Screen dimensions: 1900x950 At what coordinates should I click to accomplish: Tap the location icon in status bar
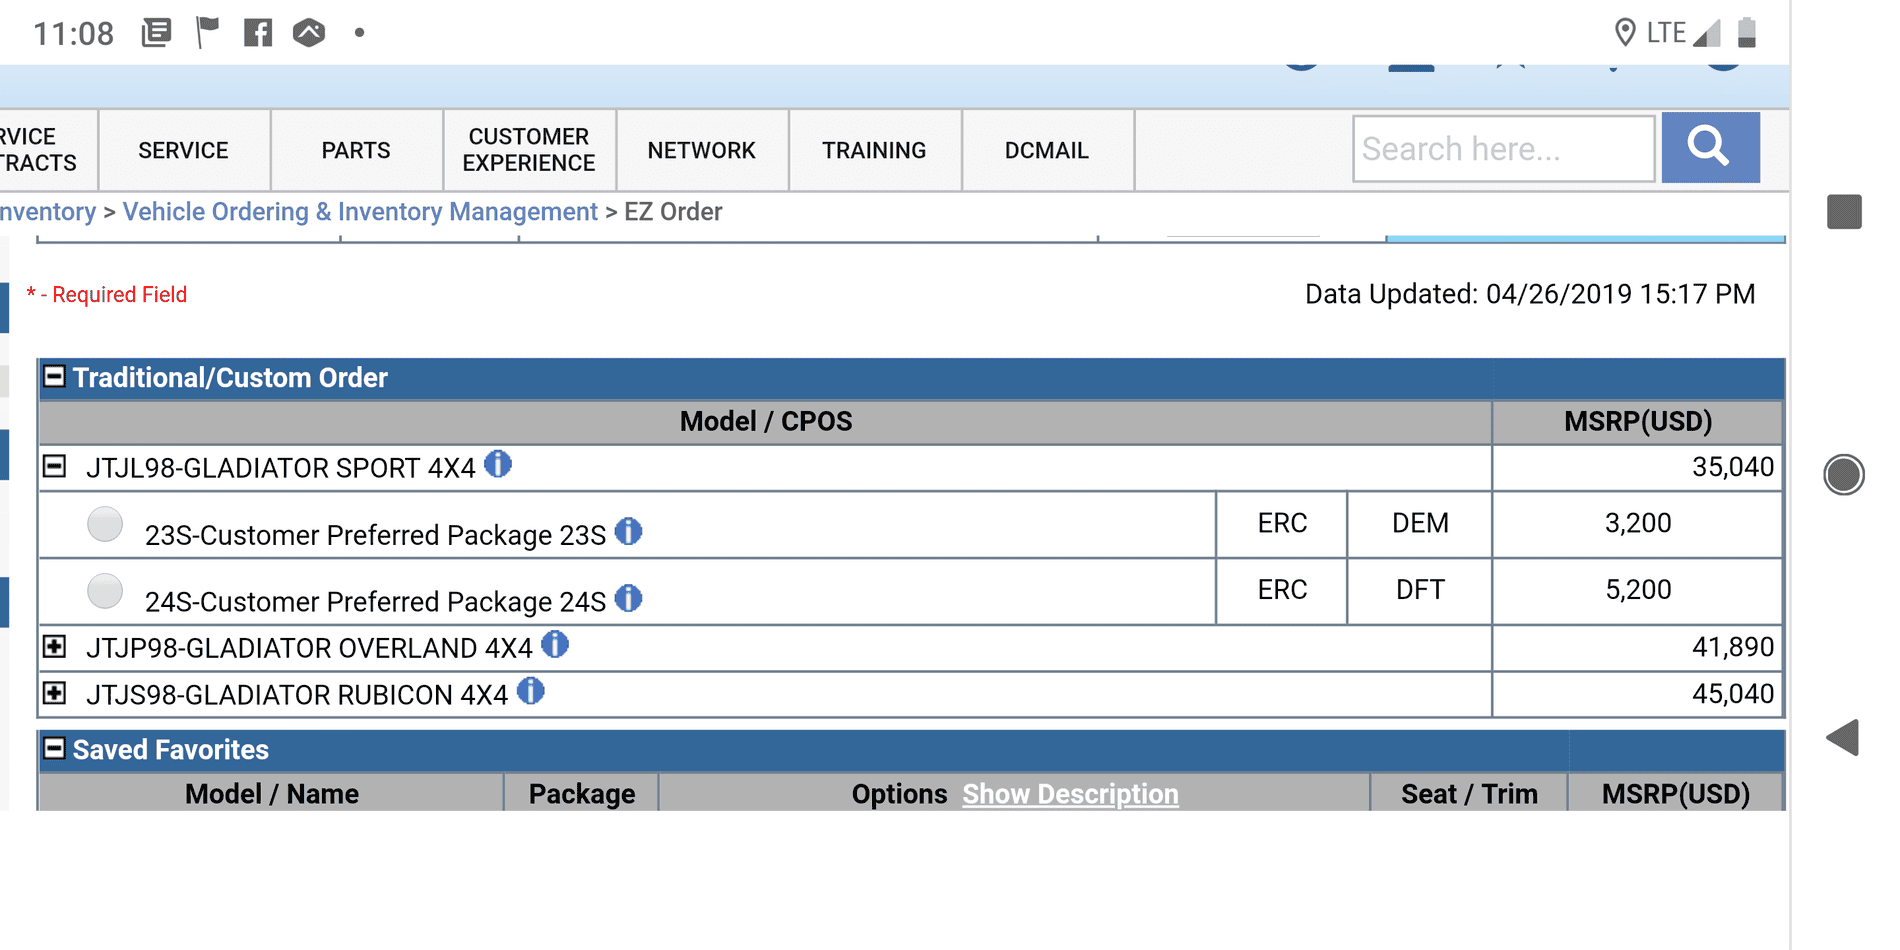click(x=1625, y=33)
